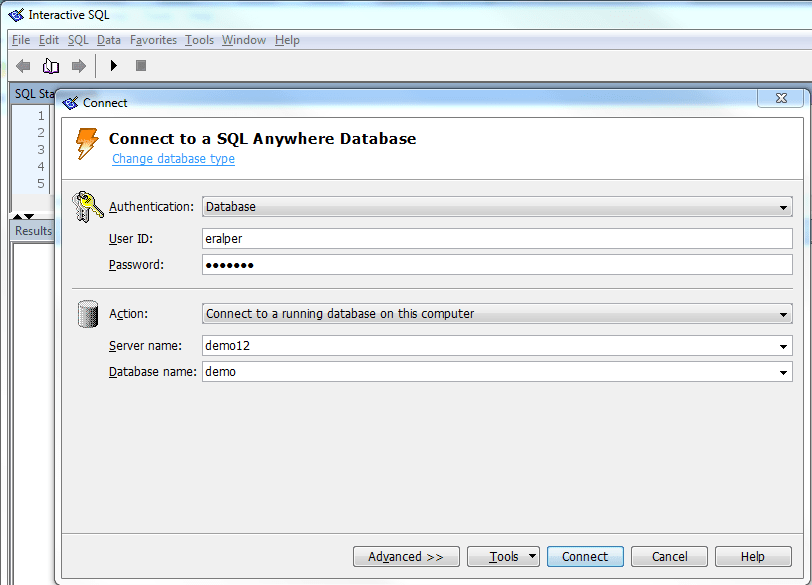Click line number 1 in SQL editor
The height and width of the screenshot is (585, 812).
click(41, 115)
